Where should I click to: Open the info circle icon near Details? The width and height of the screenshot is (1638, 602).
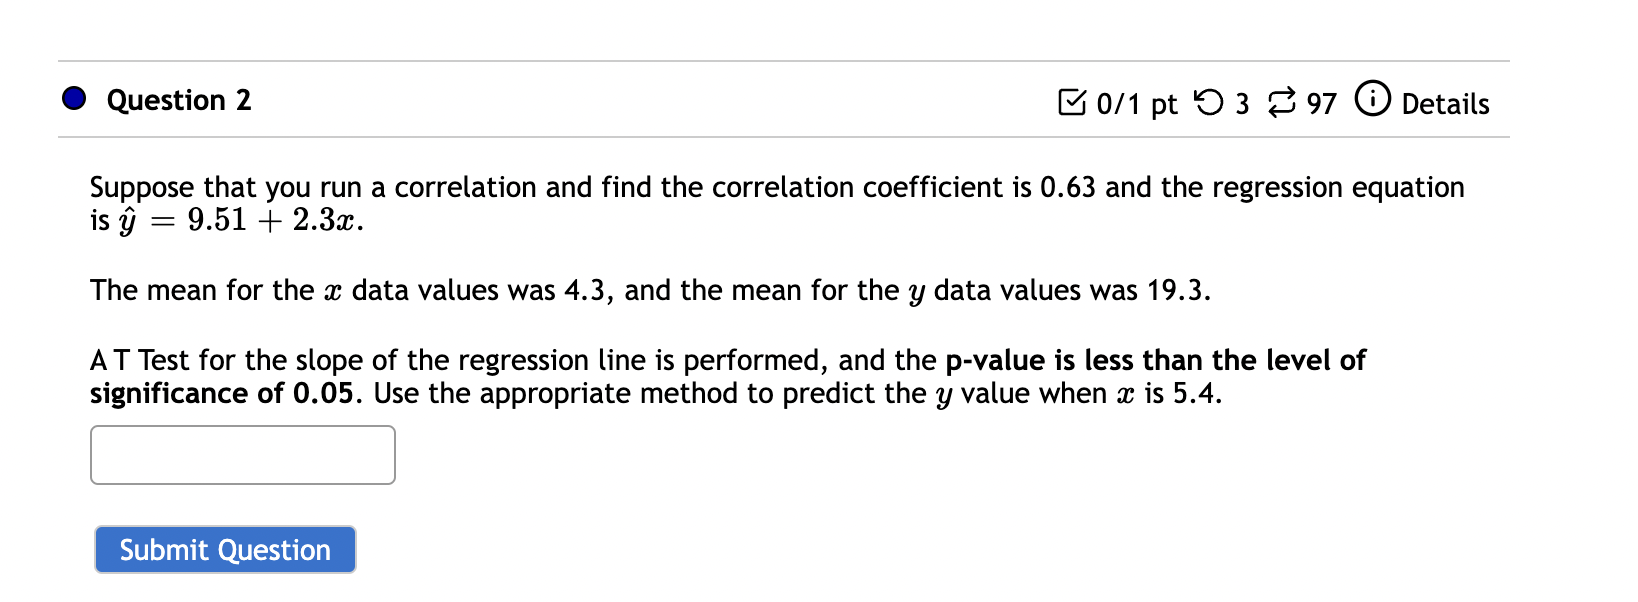point(1375,100)
